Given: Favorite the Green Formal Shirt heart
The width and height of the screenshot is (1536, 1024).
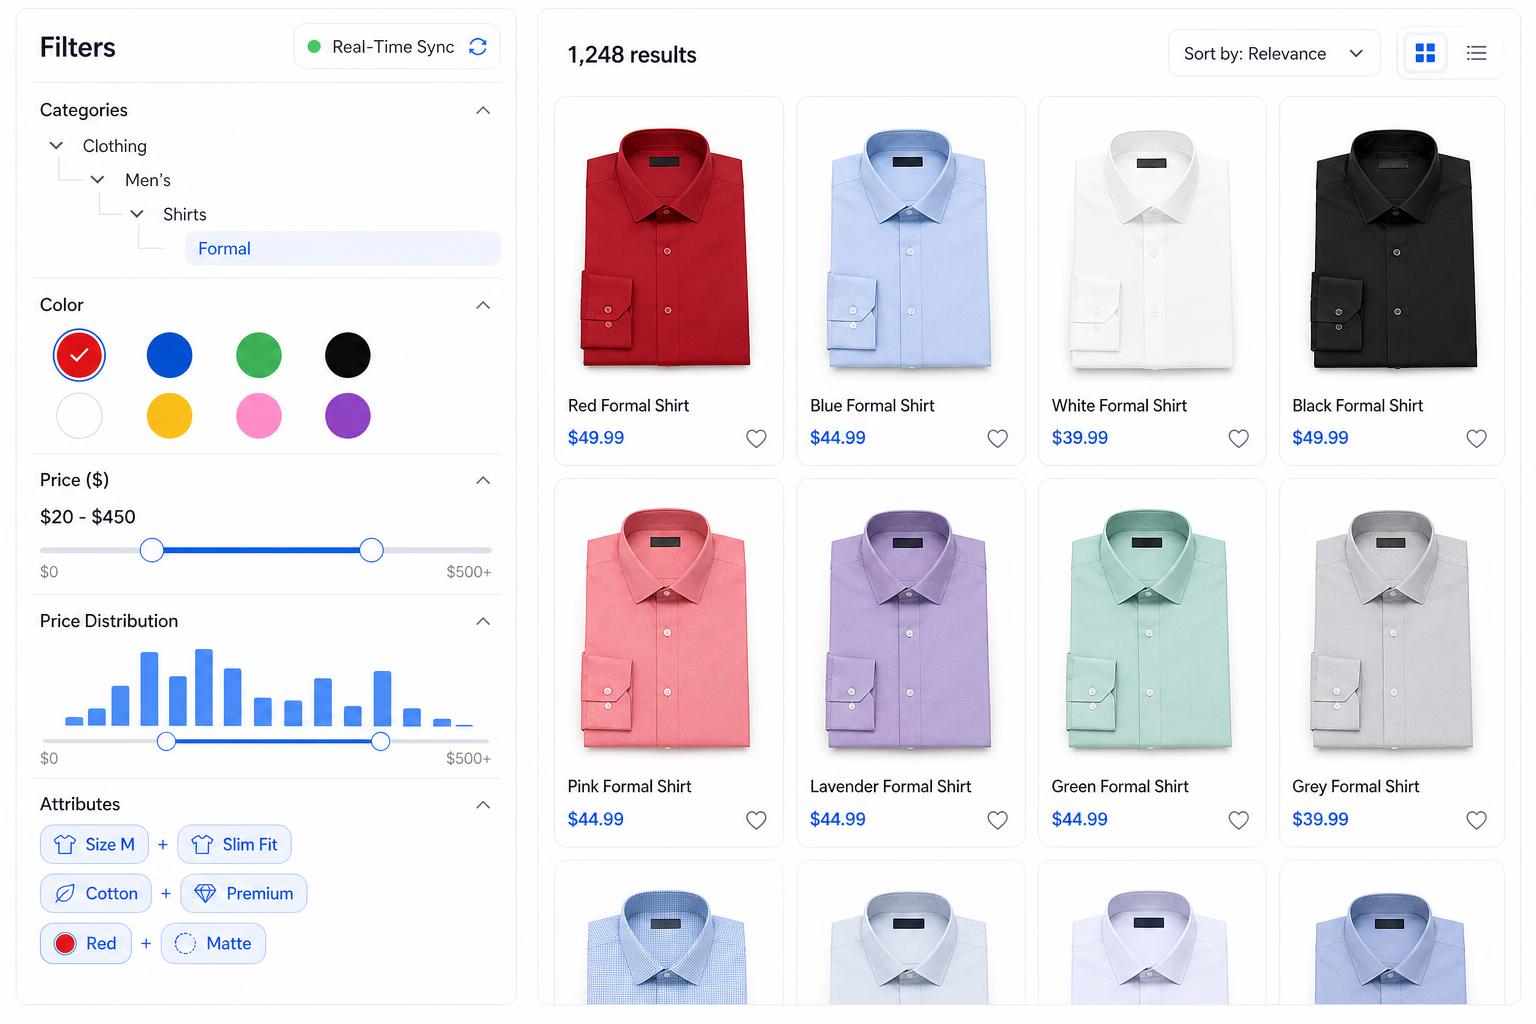Looking at the screenshot, I should [1238, 820].
